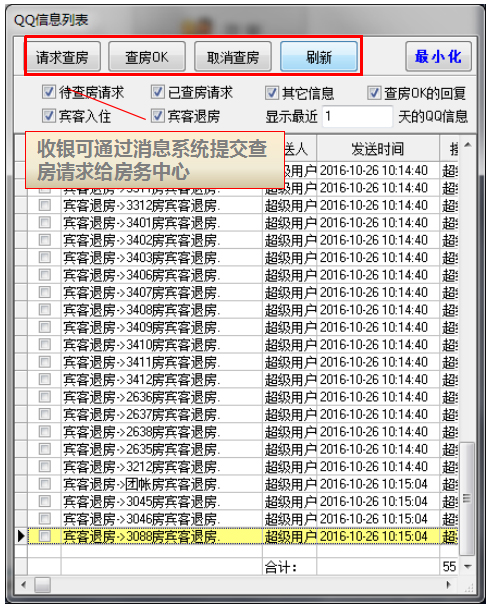Image resolution: width=495 pixels, height=611 pixels.
Task: Toggle the 宾客入住 checkbox
Action: (x=48, y=116)
